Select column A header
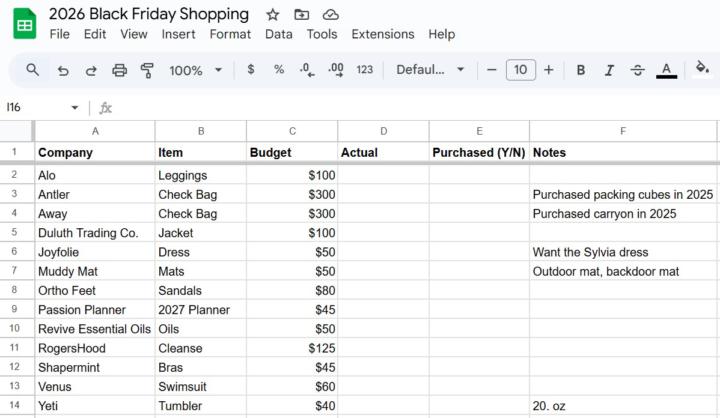This screenshot has height=418, width=720. coord(95,131)
